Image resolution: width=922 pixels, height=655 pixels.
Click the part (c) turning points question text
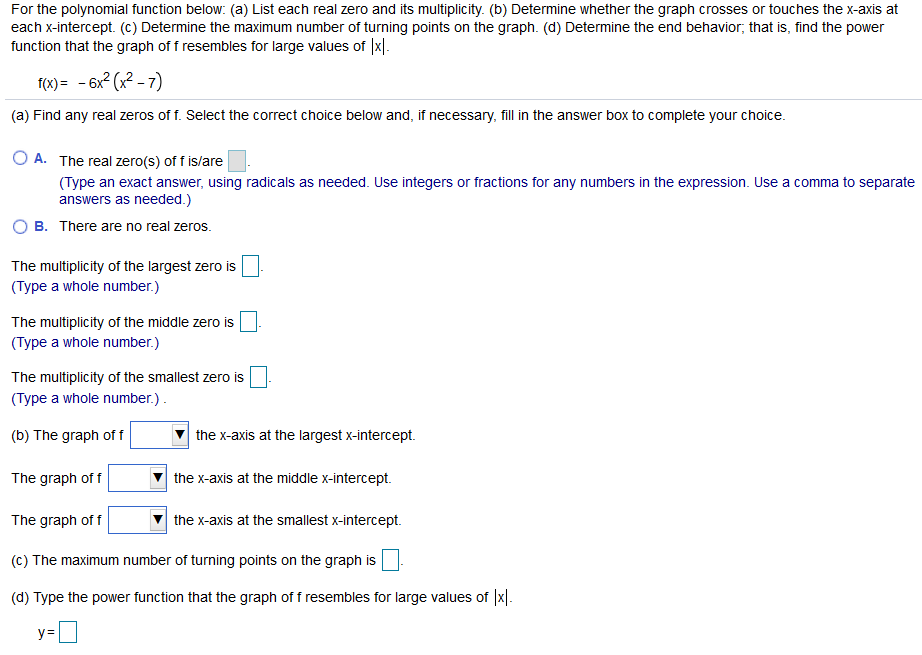click(x=190, y=559)
